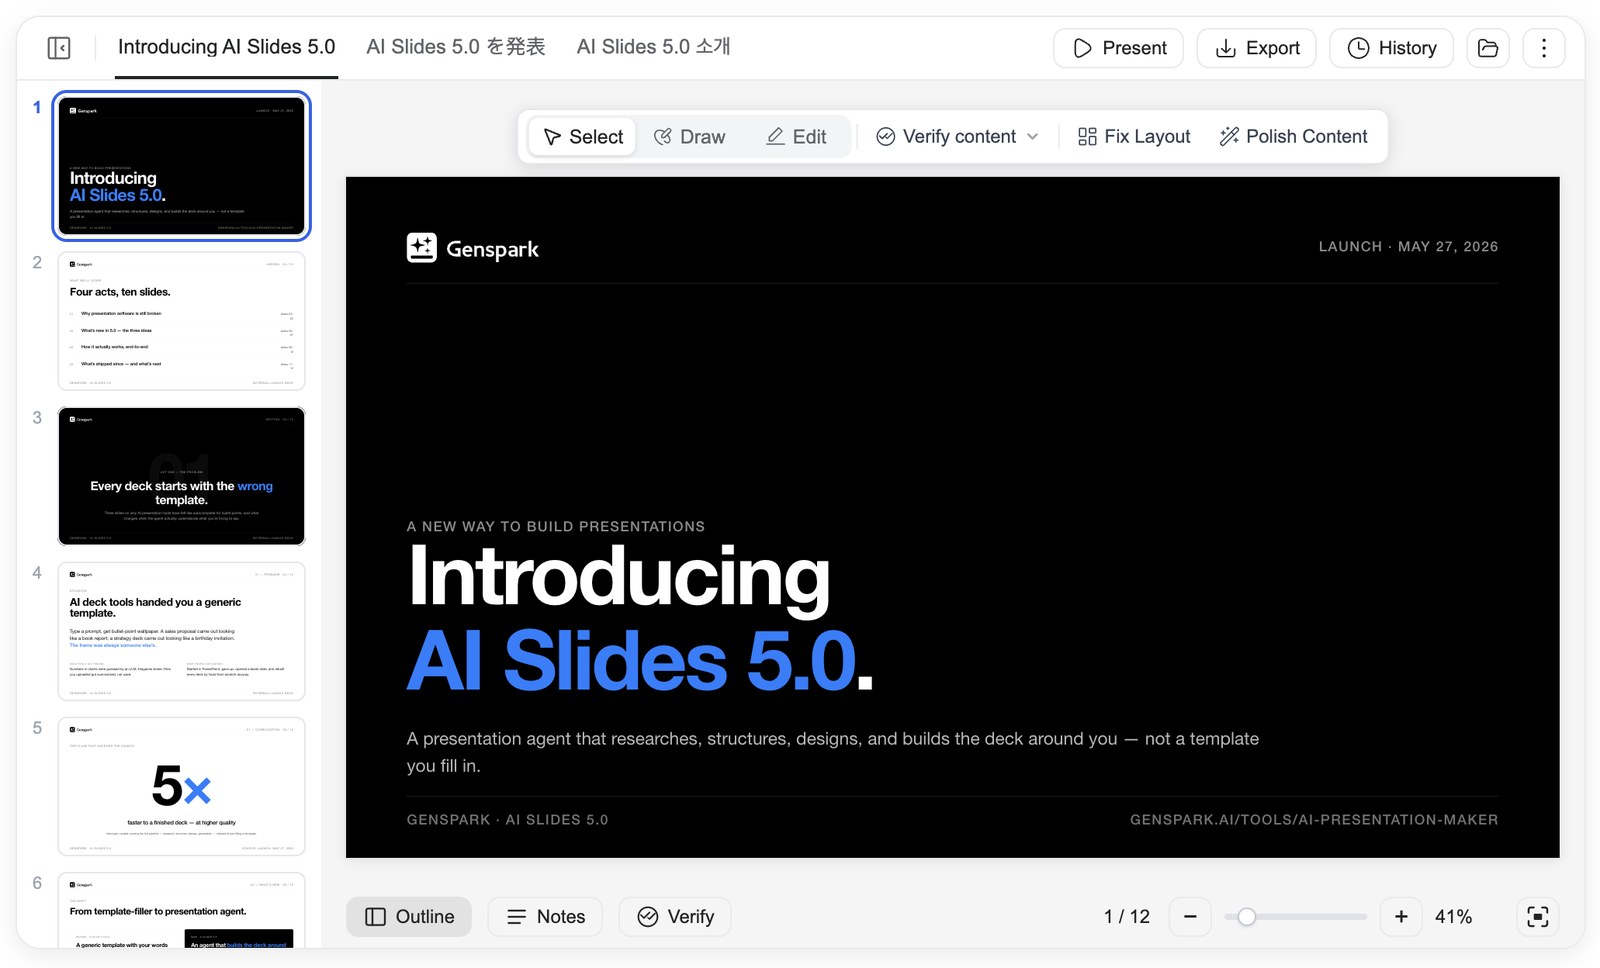
Task: Click 'LAUNCH · MAY 27, 2026' text
Action: pyautogui.click(x=1408, y=246)
